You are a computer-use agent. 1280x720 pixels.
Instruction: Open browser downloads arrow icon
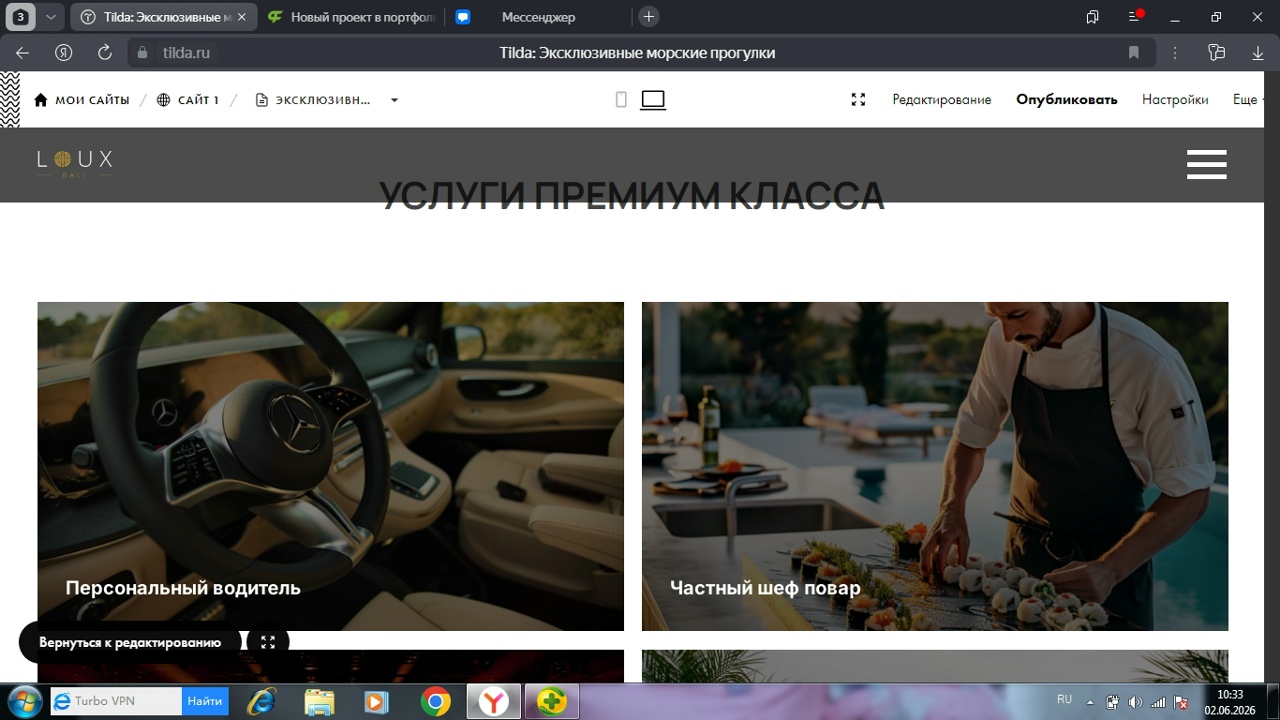pyautogui.click(x=1258, y=53)
